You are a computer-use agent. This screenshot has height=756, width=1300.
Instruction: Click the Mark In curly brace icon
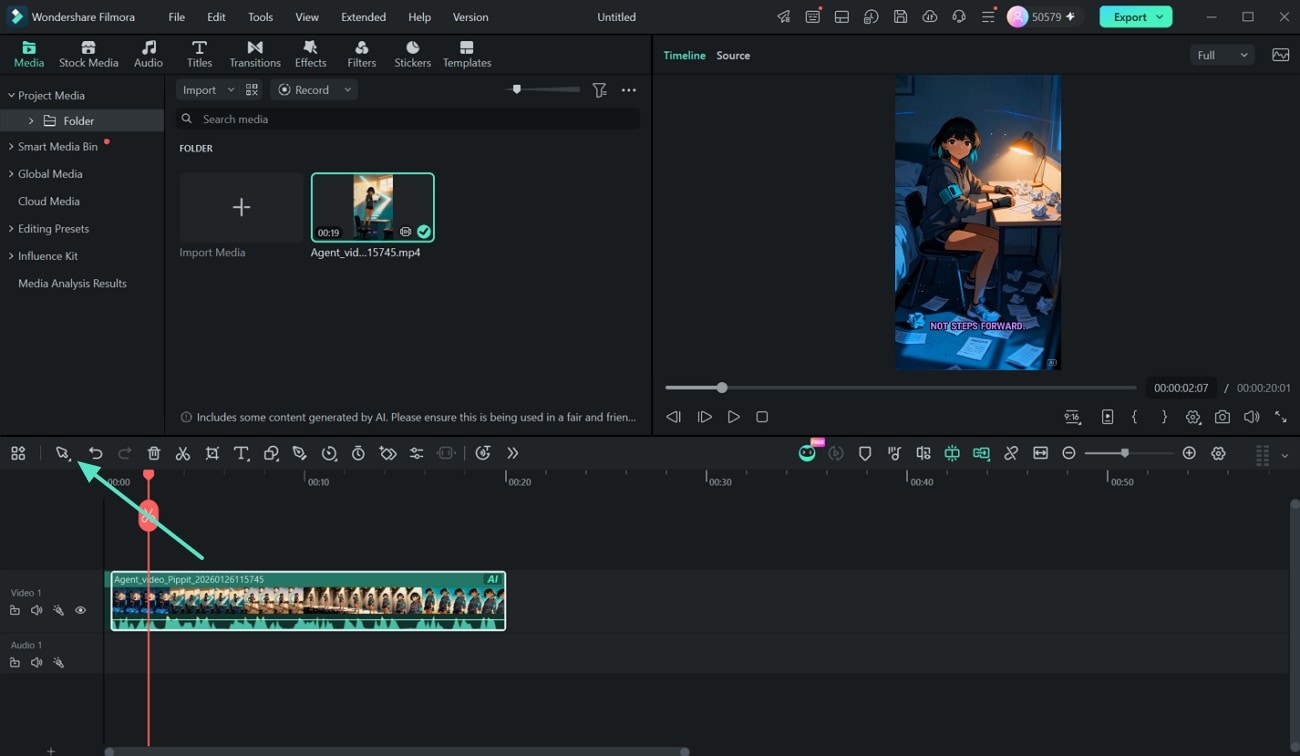(x=1135, y=417)
